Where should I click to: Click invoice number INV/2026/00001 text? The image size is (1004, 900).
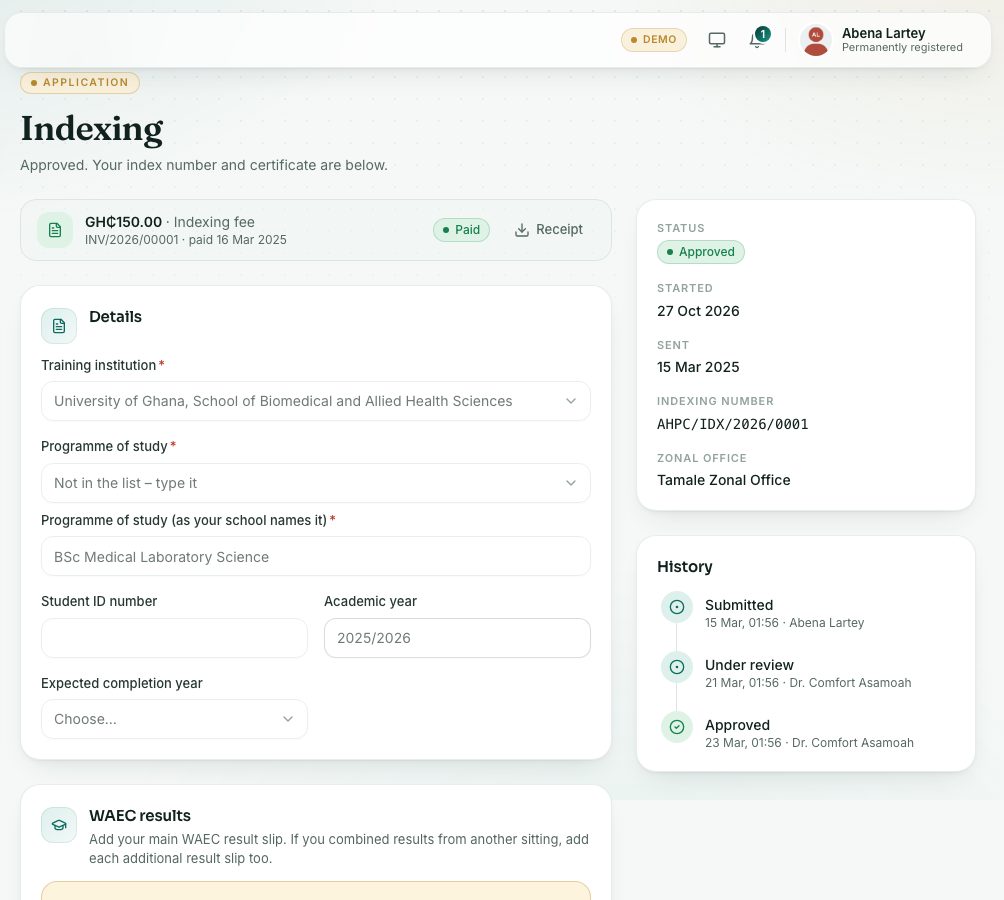click(x=132, y=240)
